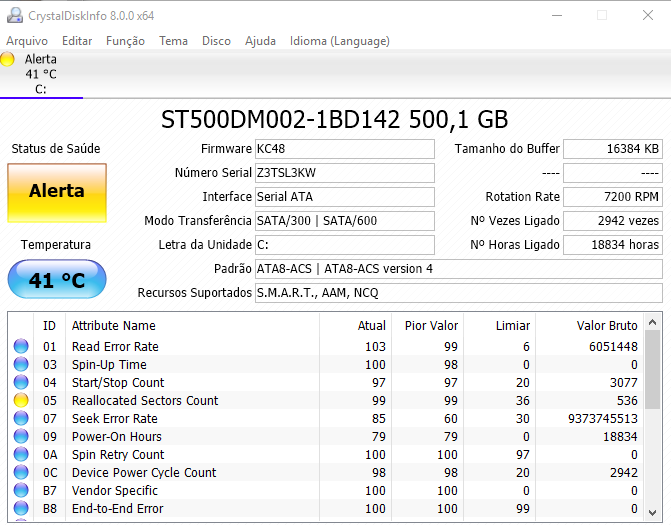671x525 pixels.
Task: Close the CrystalDiskInfo window
Action: [648, 15]
